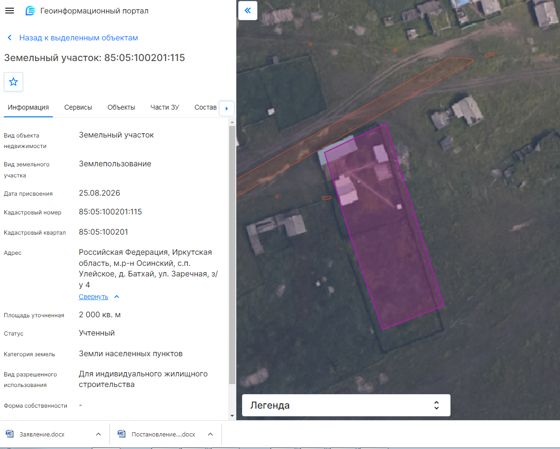Expand the Легенда dropdown
Screen dimensions: 560x449
coord(346,405)
